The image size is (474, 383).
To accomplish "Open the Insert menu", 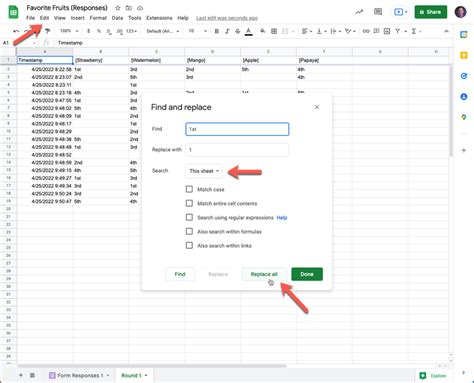I will (77, 18).
